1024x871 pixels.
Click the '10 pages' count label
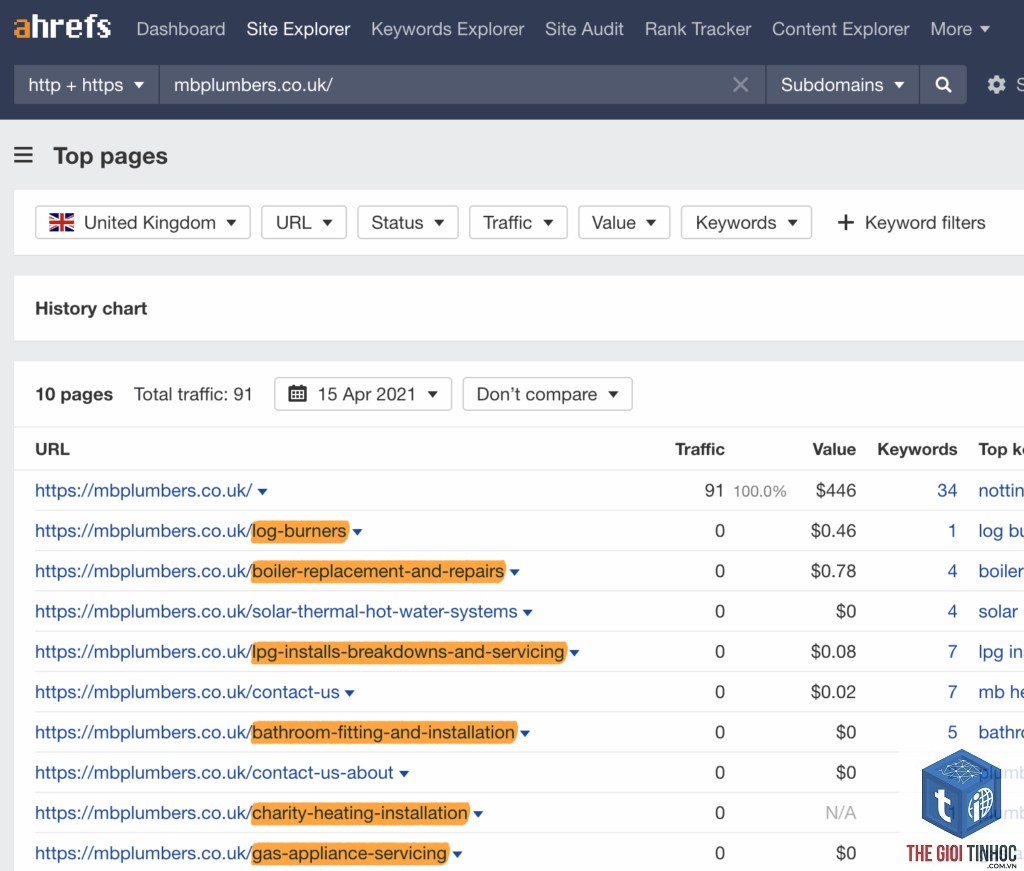click(x=74, y=394)
